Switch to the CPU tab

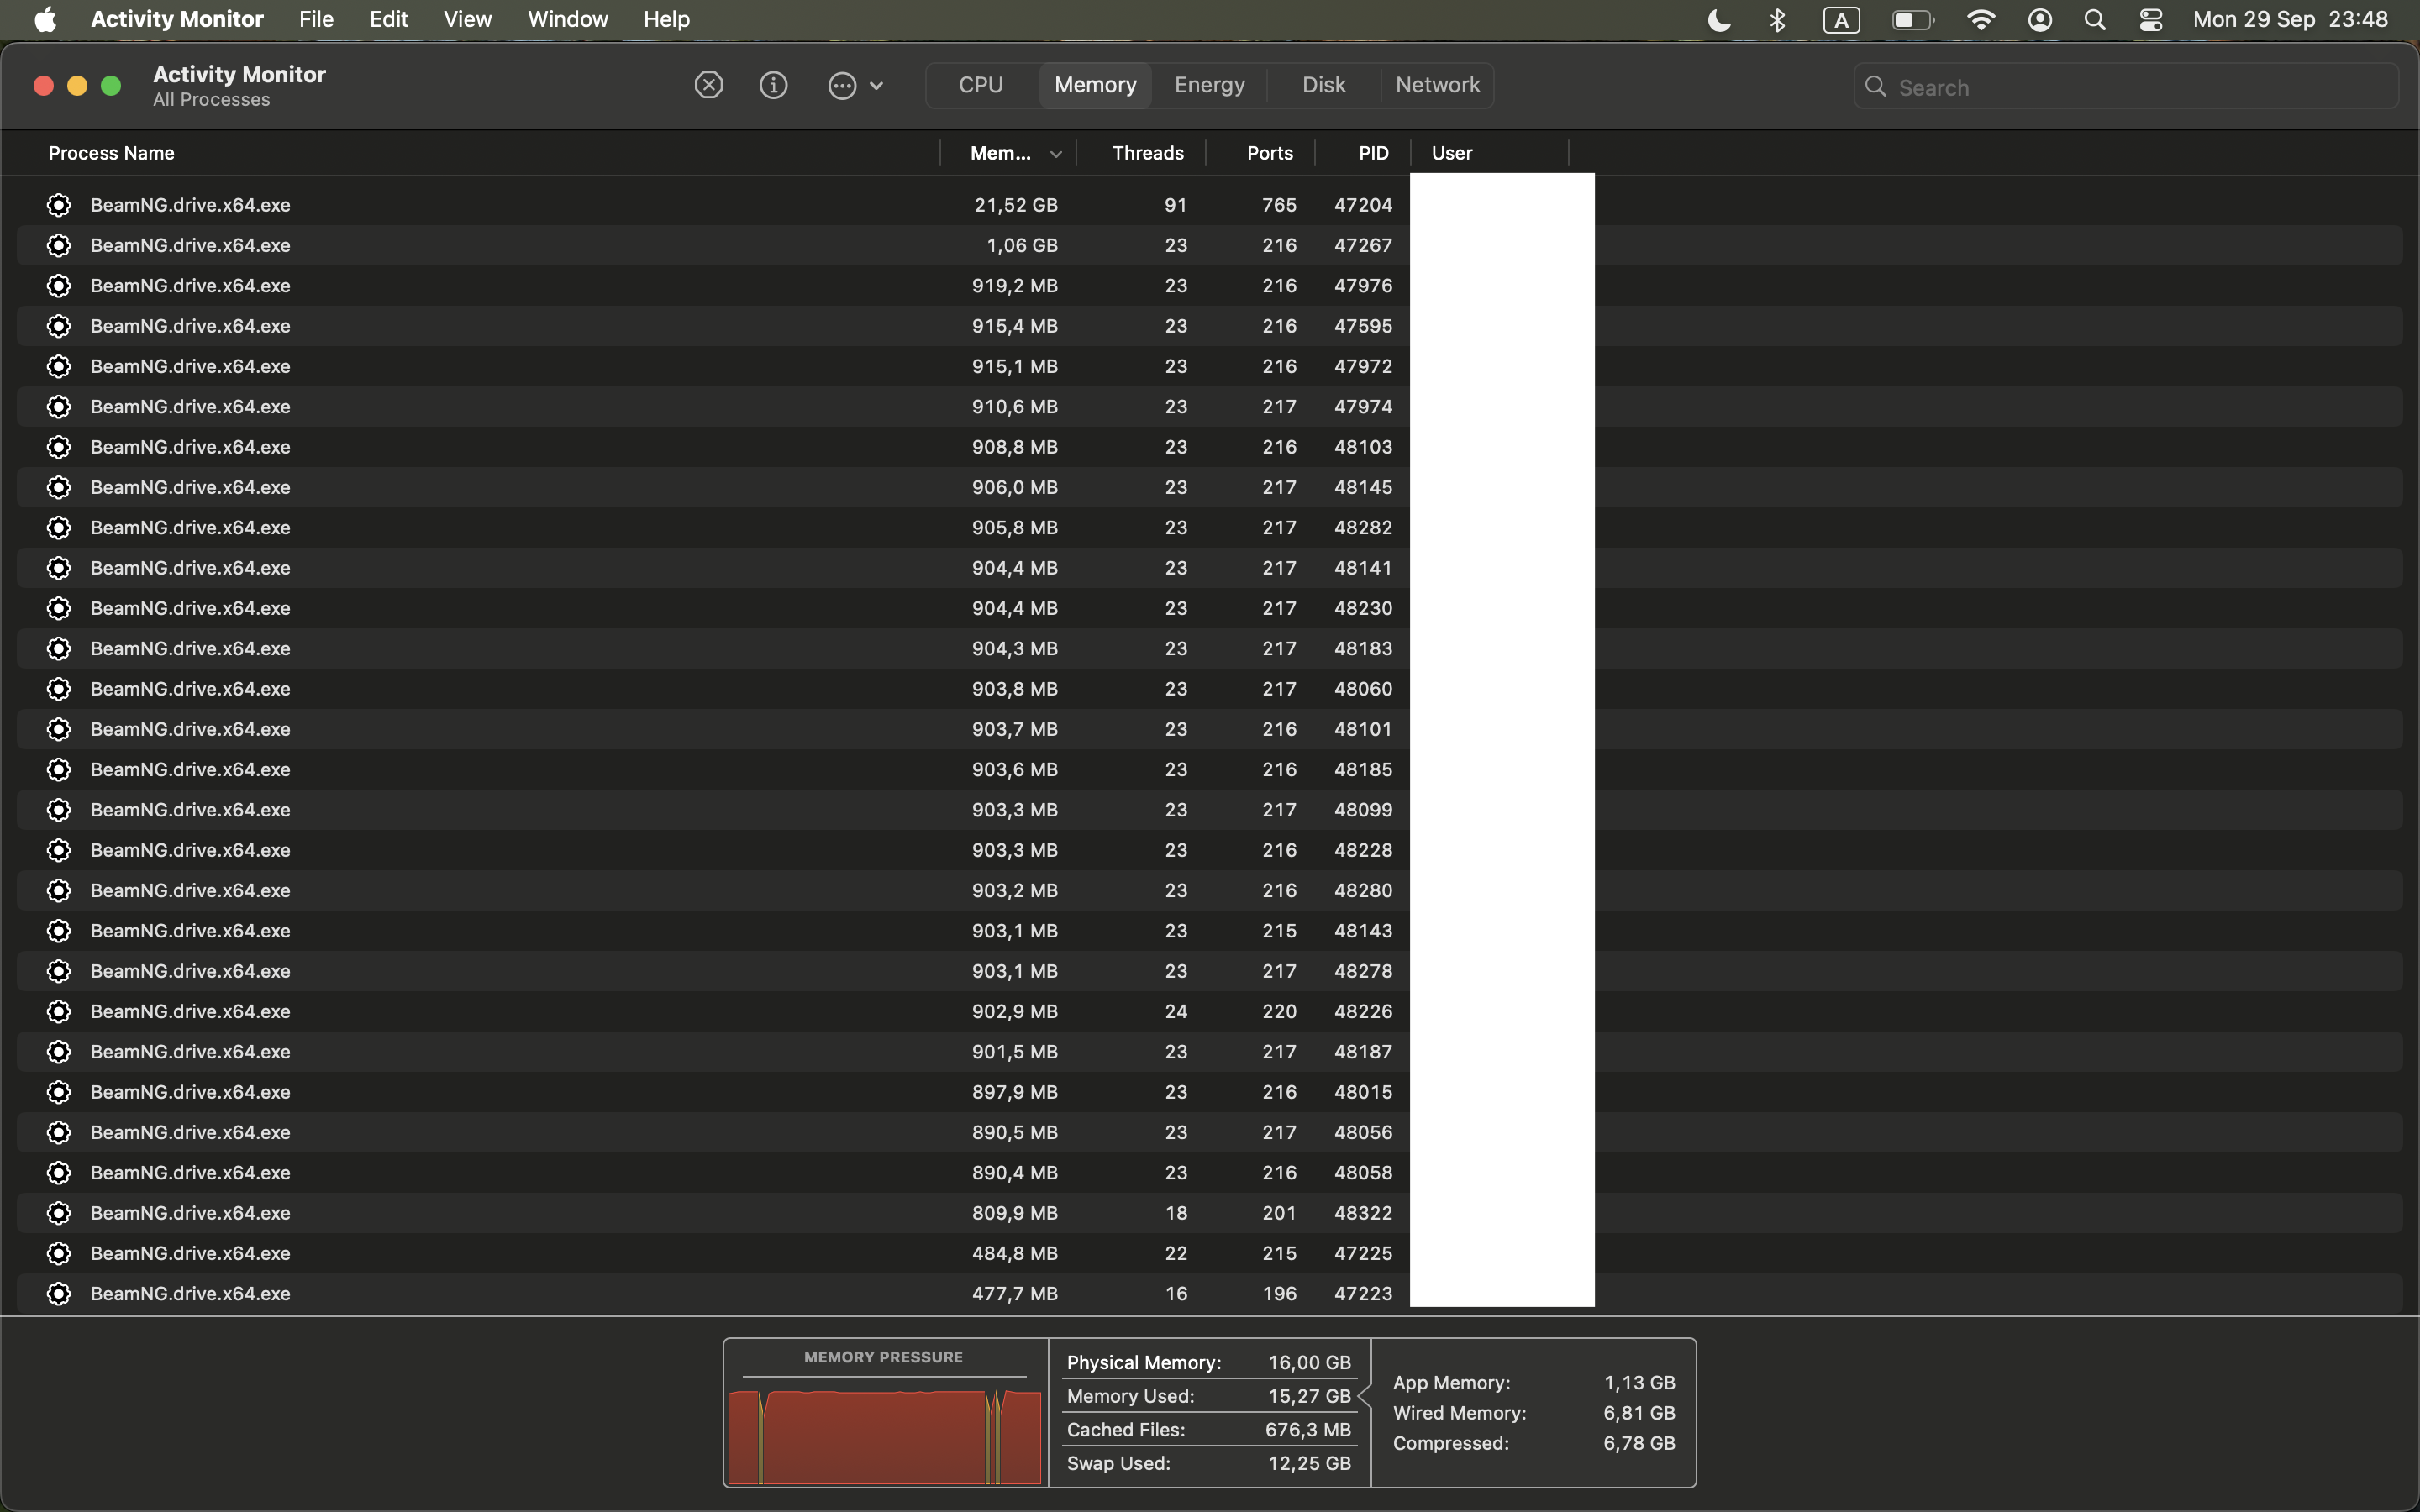pos(980,85)
